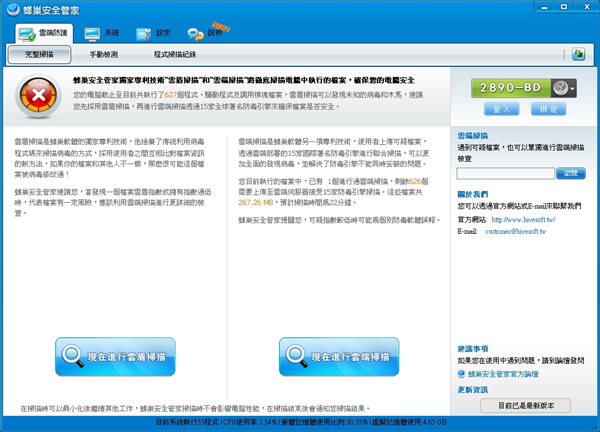
Task: Click the globe icon beside forum link
Action: click(461, 374)
